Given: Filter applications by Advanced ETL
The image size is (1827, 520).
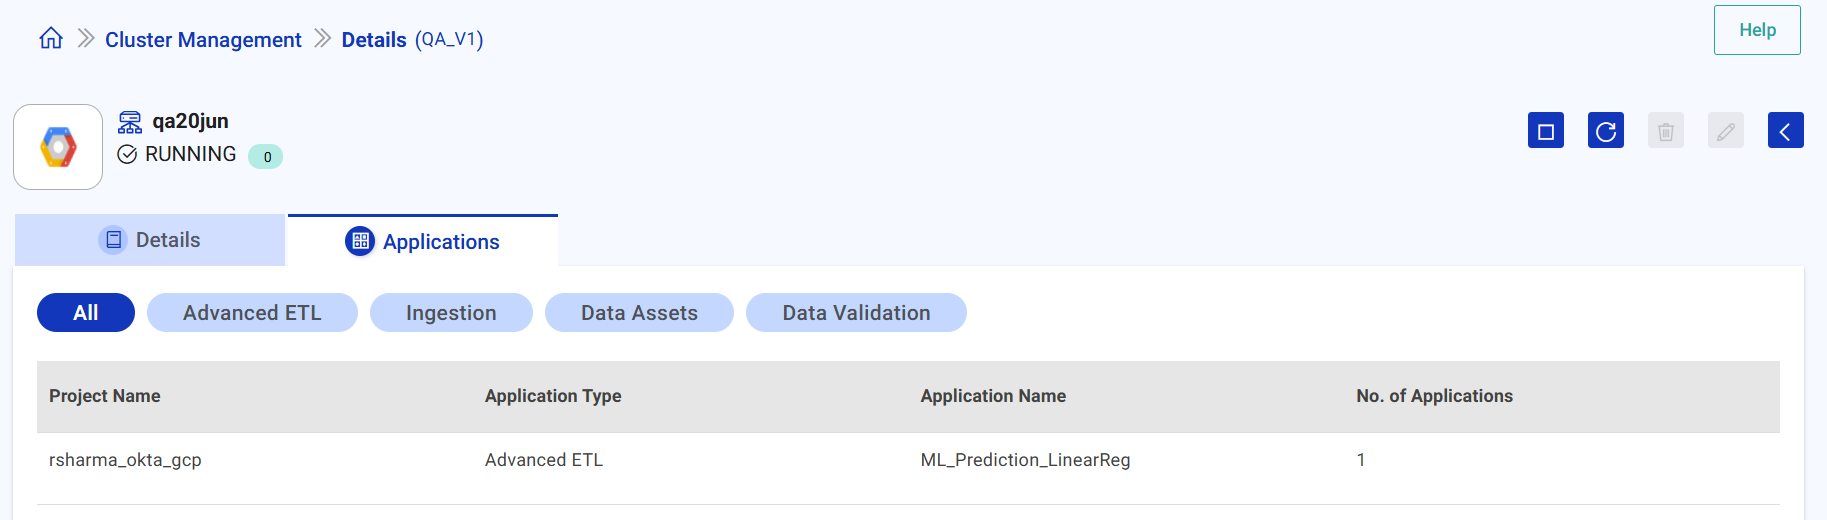Looking at the screenshot, I should [252, 313].
